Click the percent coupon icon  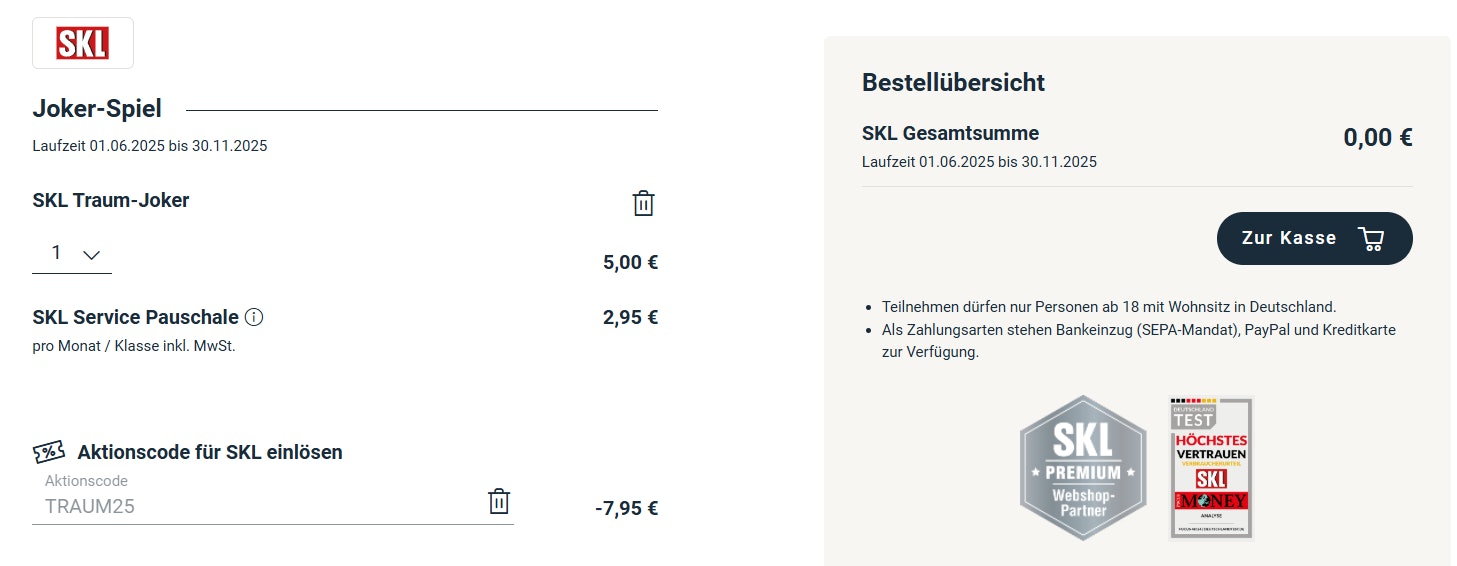tap(49, 452)
